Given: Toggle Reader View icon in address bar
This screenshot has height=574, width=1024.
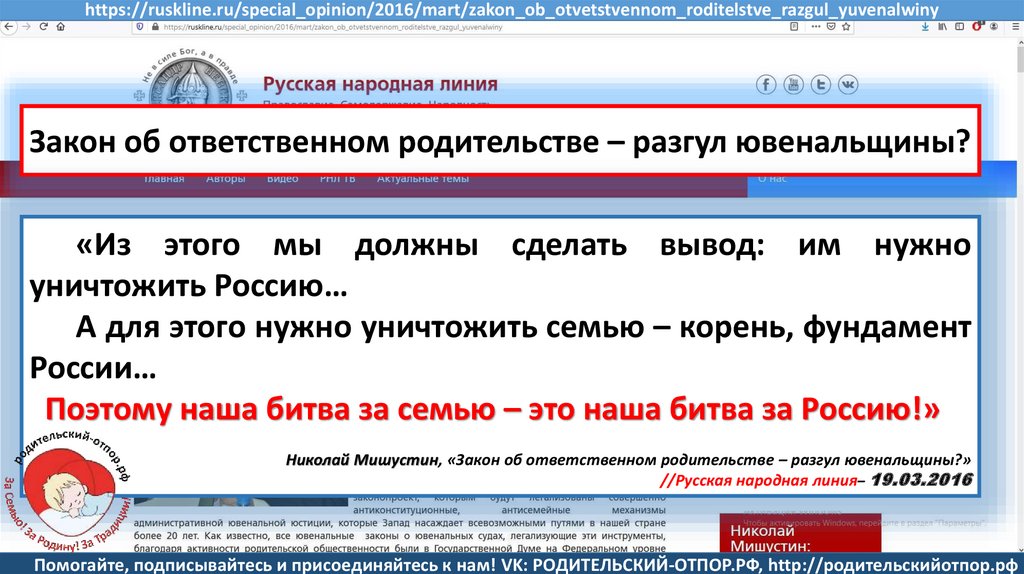Looking at the screenshot, I should click(792, 27).
